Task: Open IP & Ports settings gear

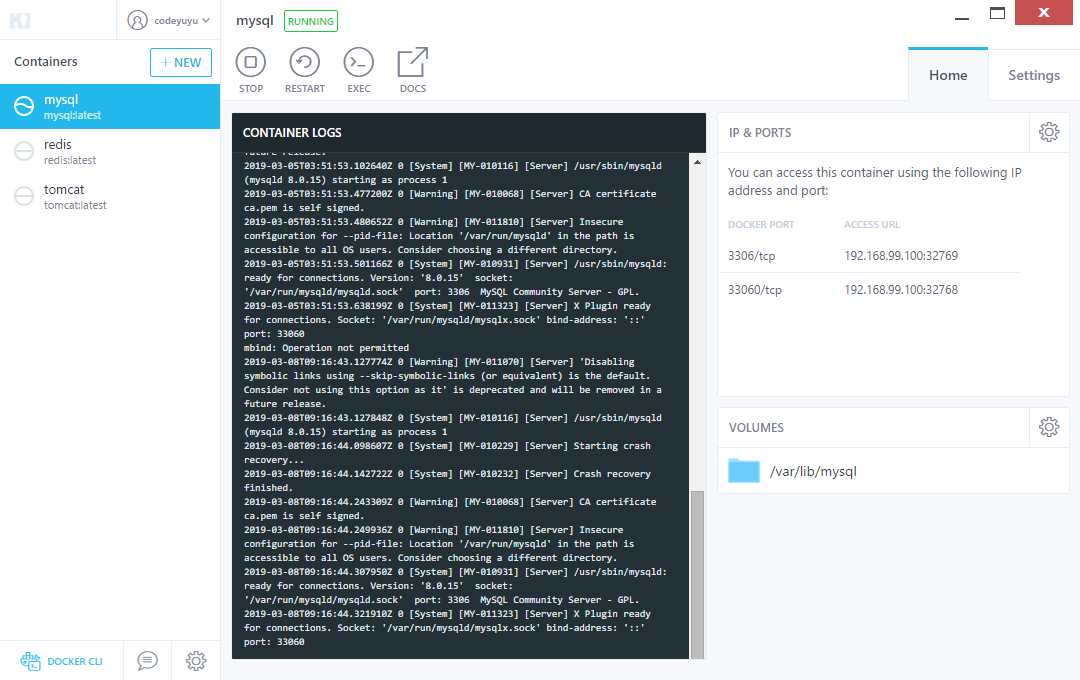Action: click(x=1049, y=132)
